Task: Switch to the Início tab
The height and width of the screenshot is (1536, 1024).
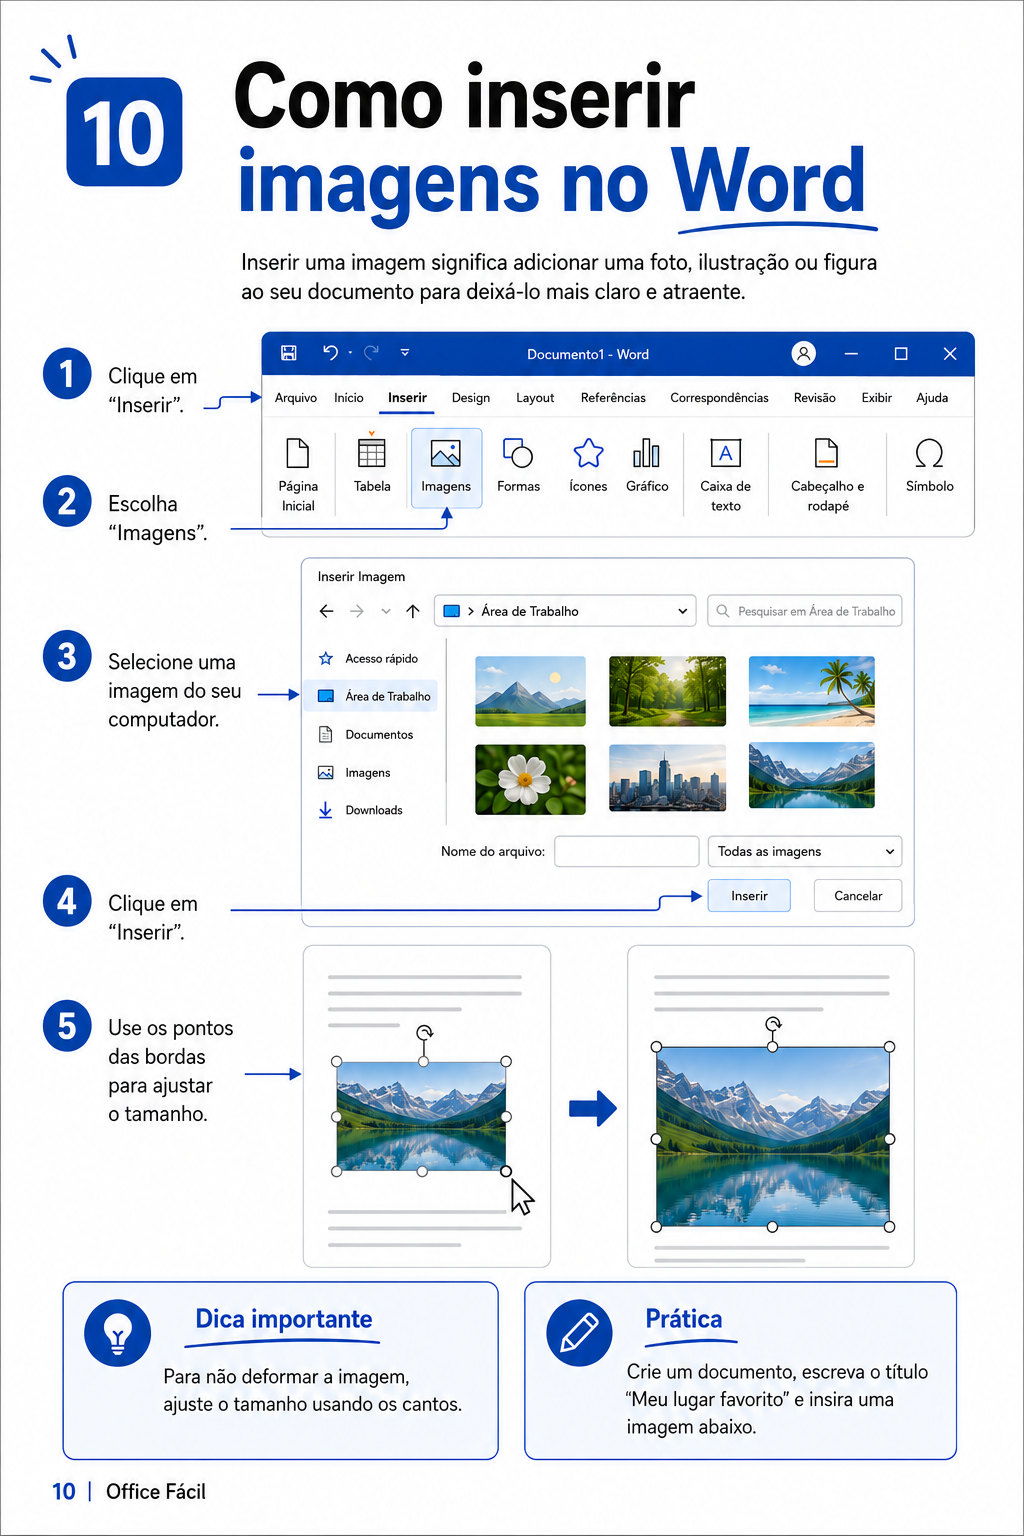Action: 349,398
